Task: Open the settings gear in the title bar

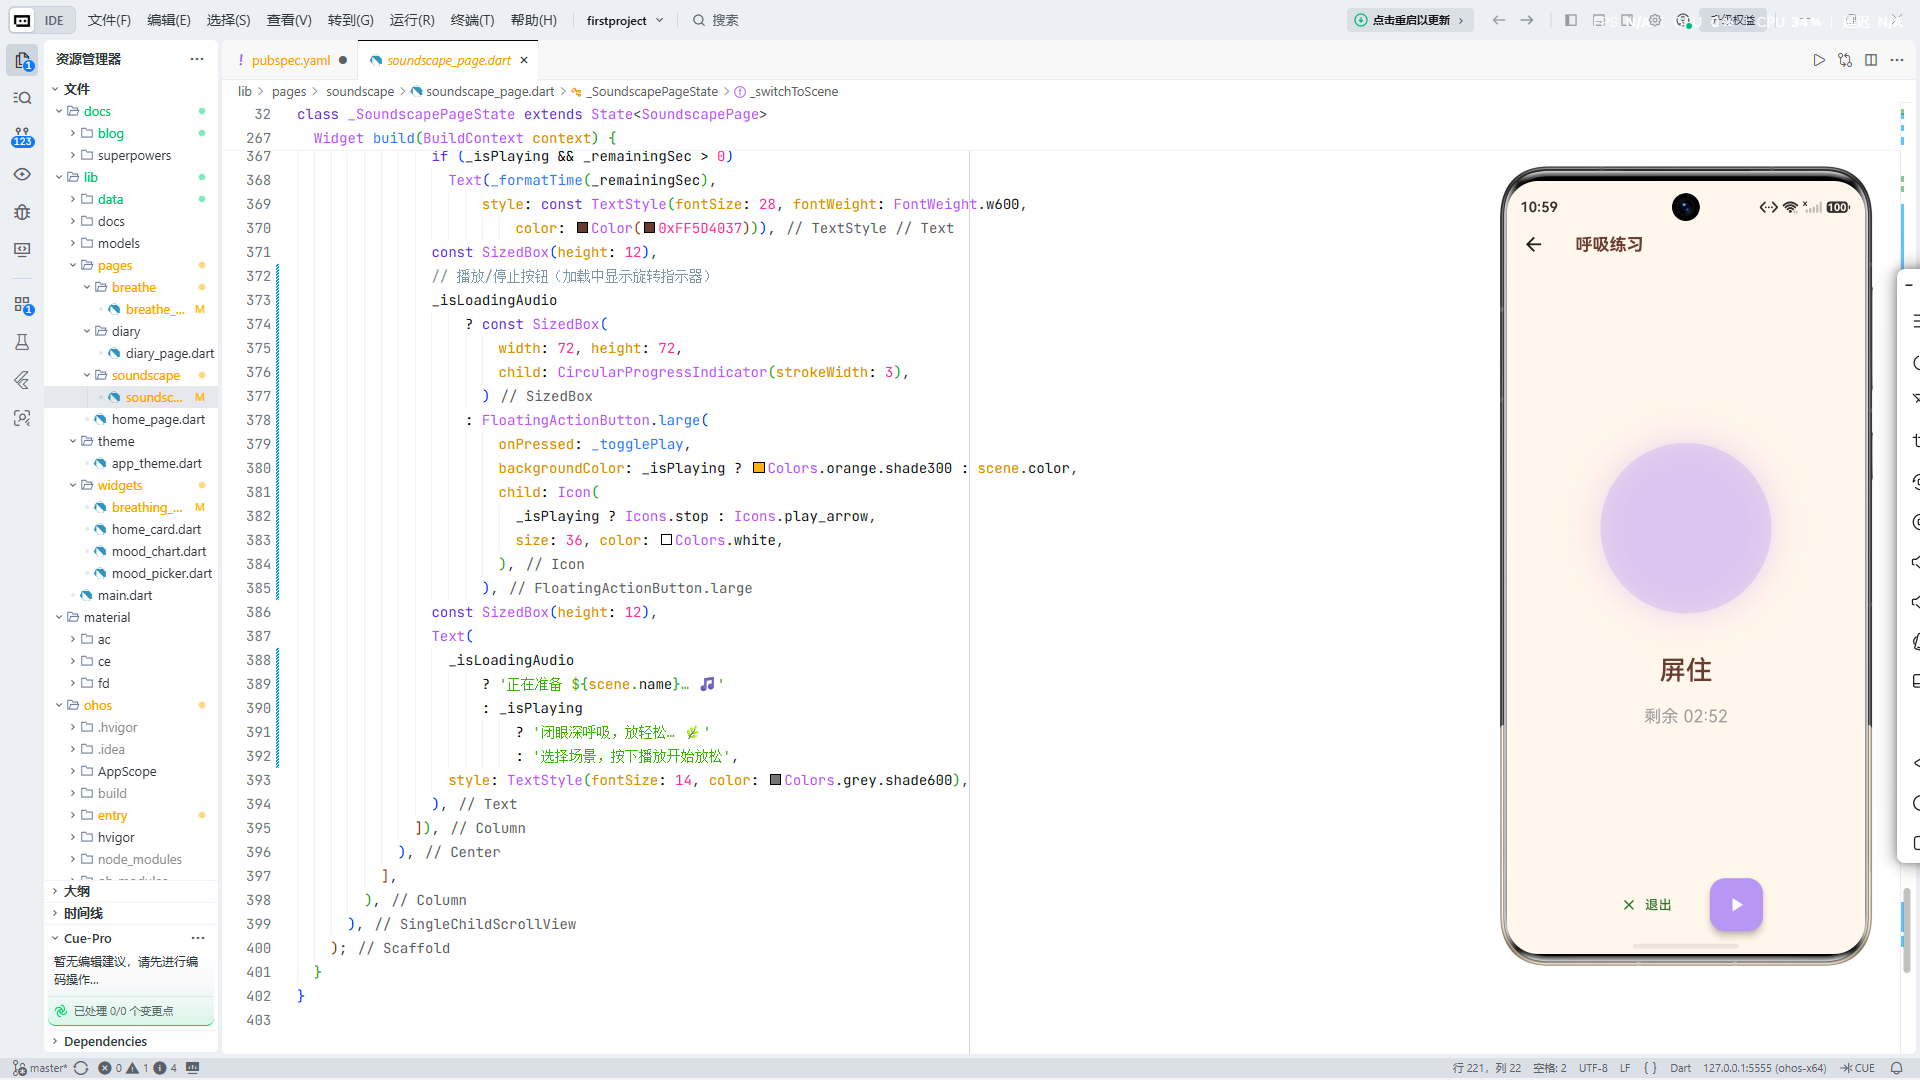Action: click(1655, 20)
